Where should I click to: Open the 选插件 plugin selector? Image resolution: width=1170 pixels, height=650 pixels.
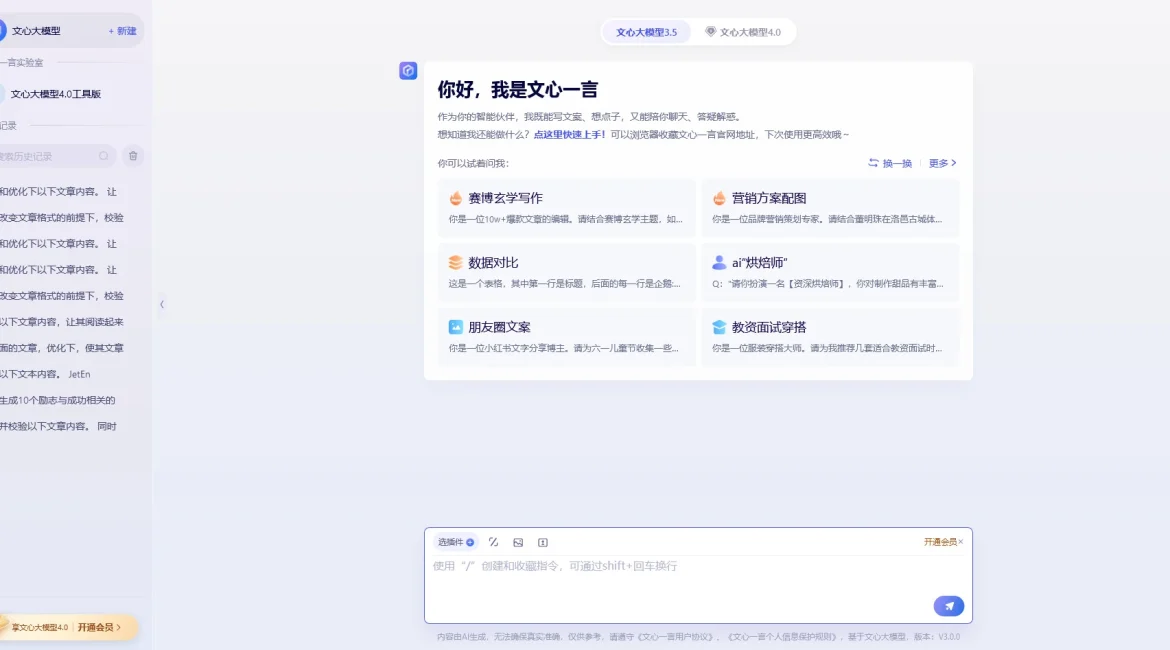(455, 543)
